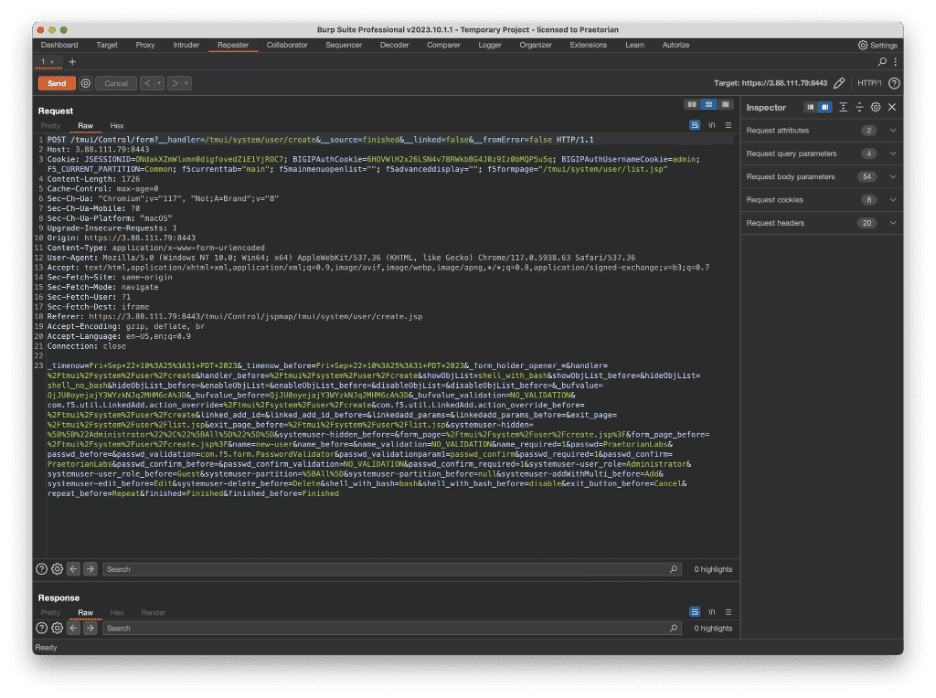Expand the Request cookies chevron
The image size is (936, 698).
pyautogui.click(x=893, y=199)
